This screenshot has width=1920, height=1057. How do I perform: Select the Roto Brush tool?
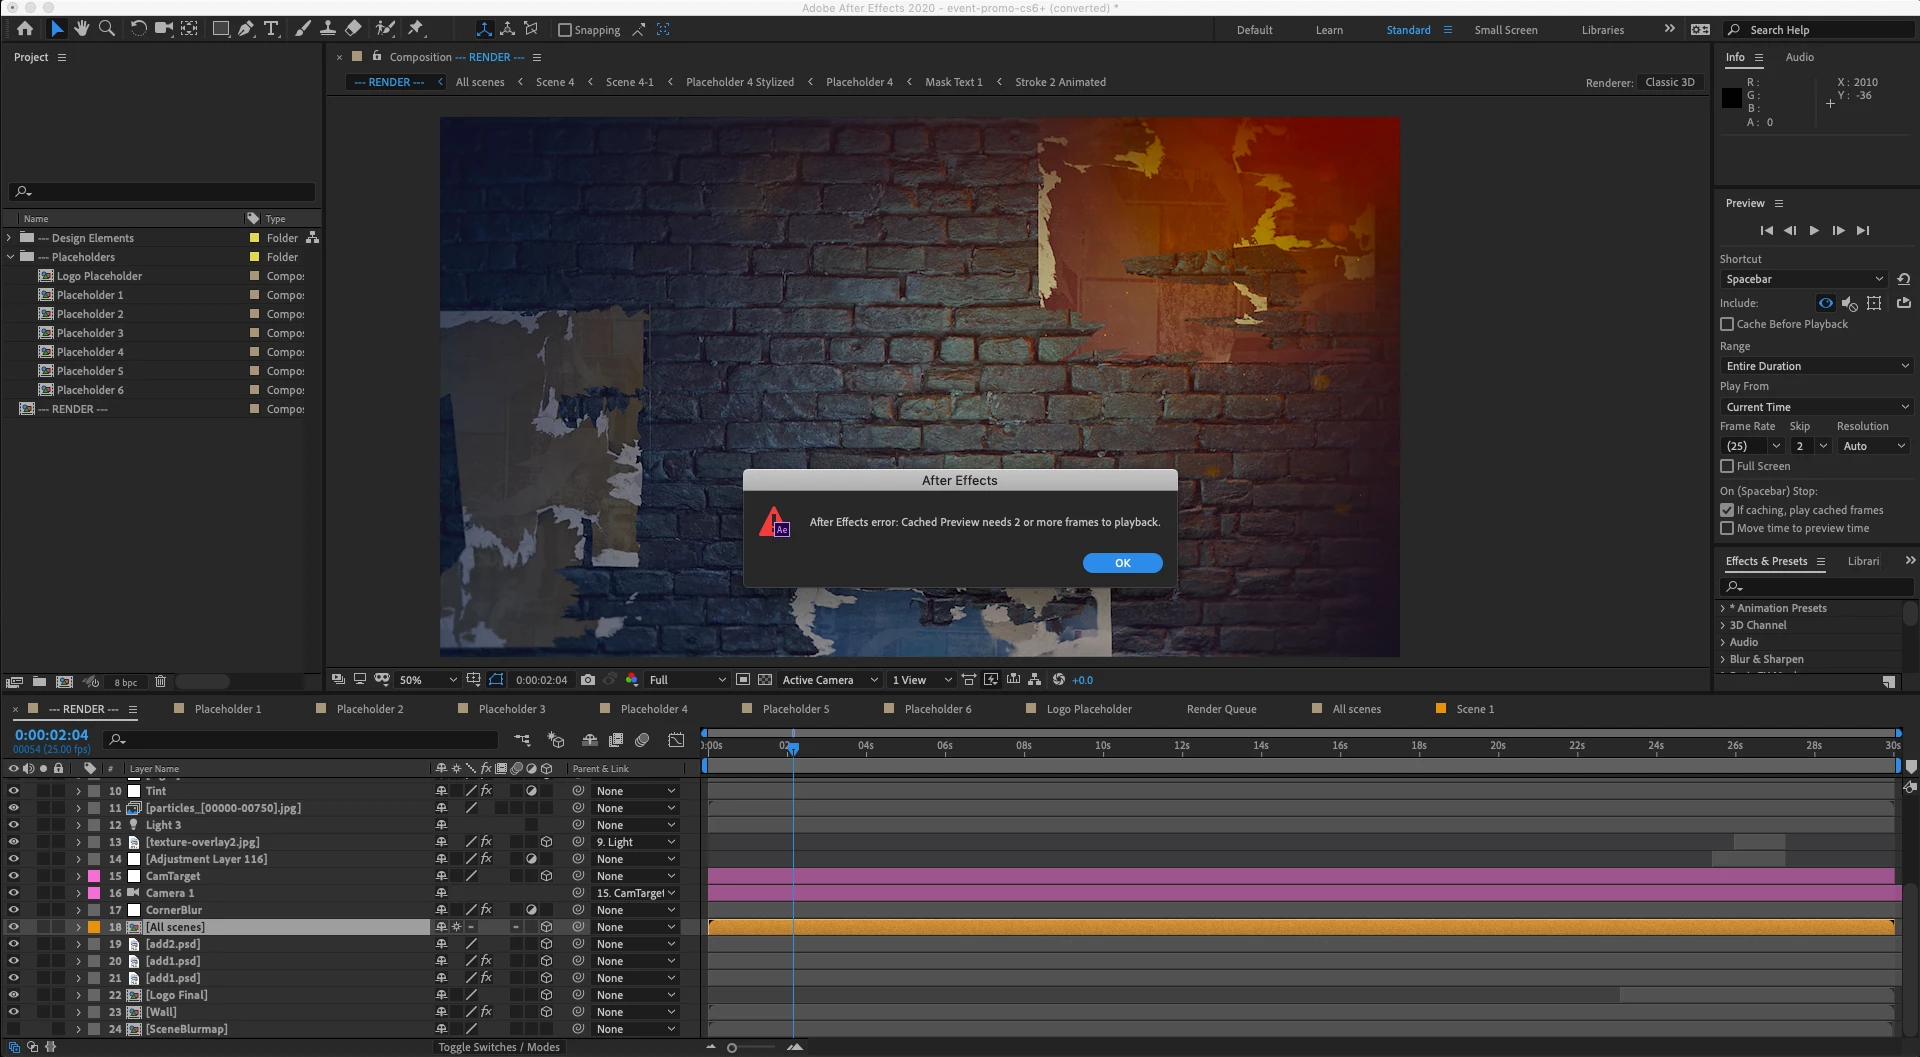tap(385, 29)
